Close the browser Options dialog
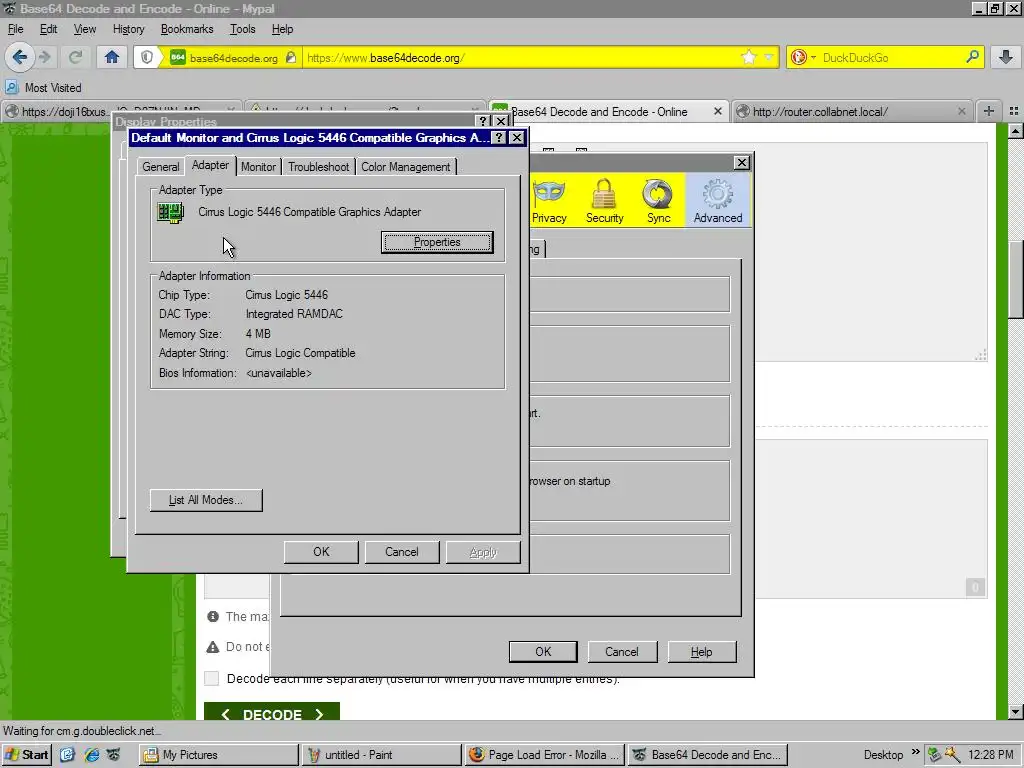This screenshot has width=1024, height=768. [742, 162]
